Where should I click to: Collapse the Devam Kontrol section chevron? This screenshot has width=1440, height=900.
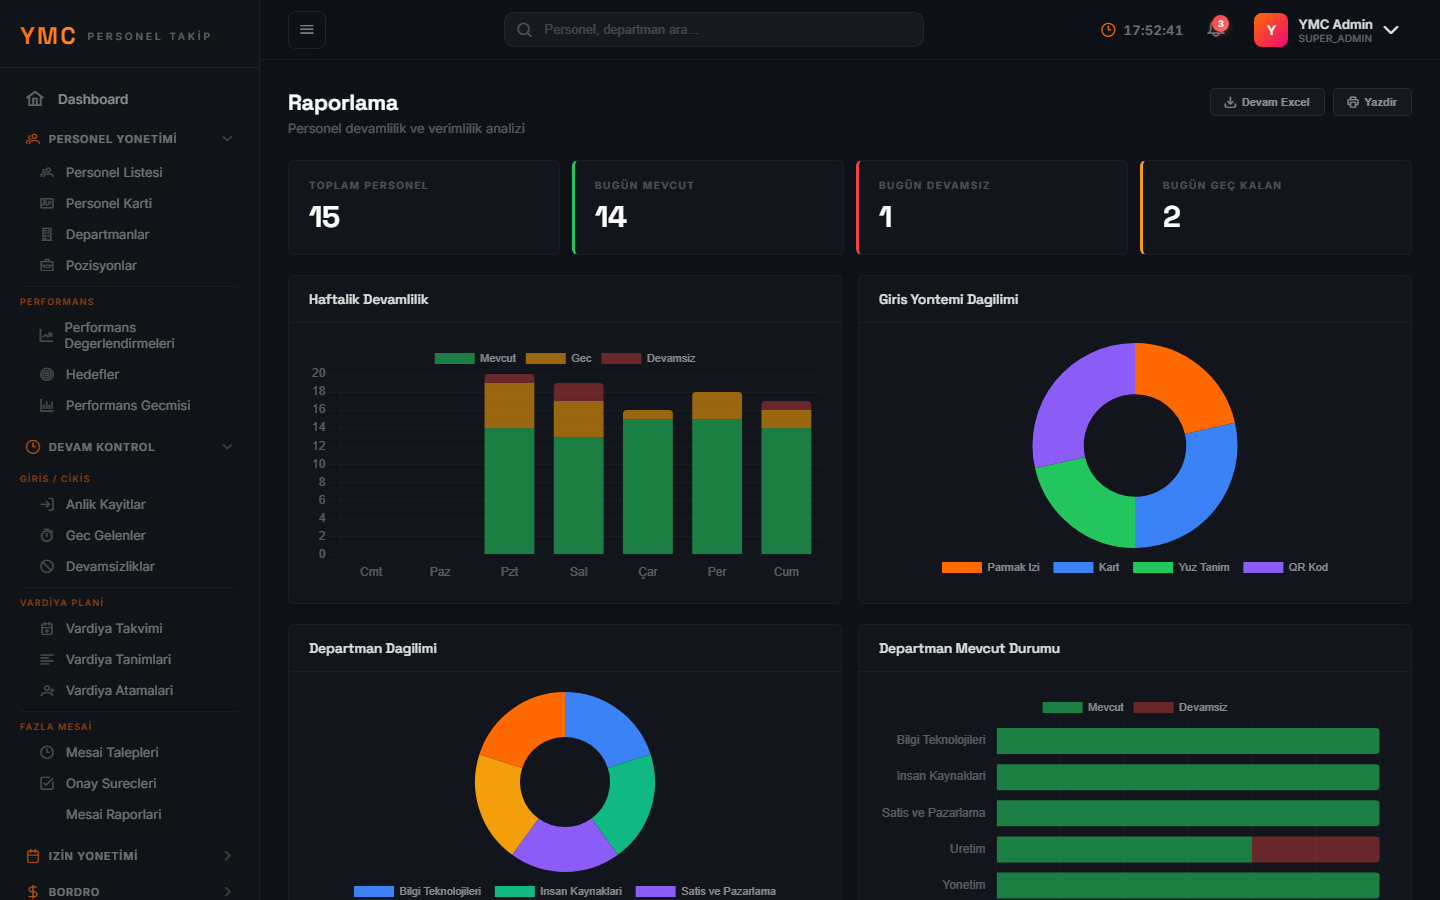(227, 447)
